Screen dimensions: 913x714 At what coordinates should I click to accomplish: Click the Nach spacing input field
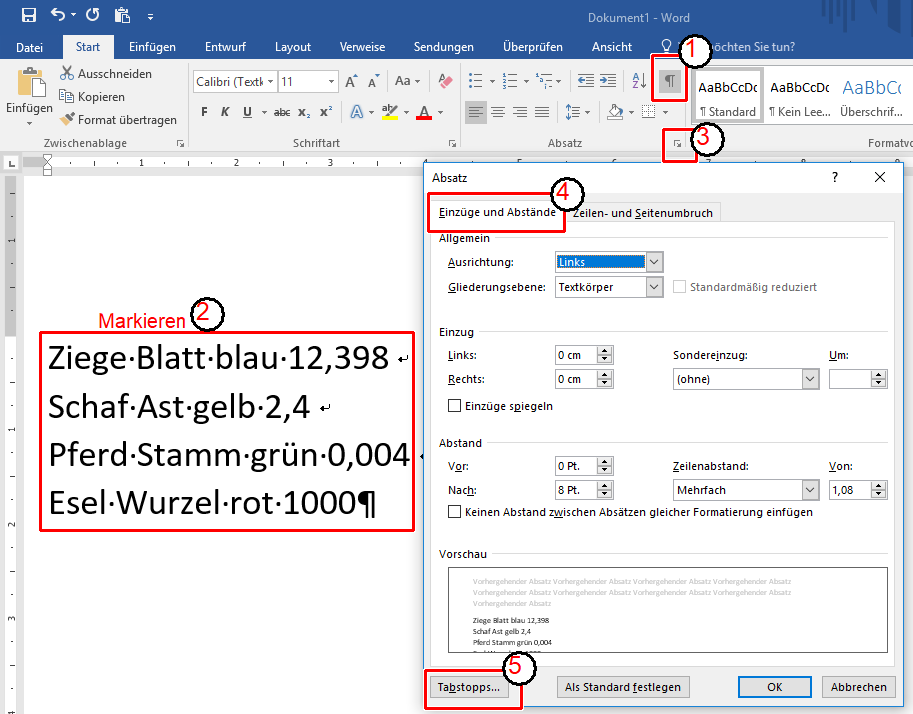point(576,490)
